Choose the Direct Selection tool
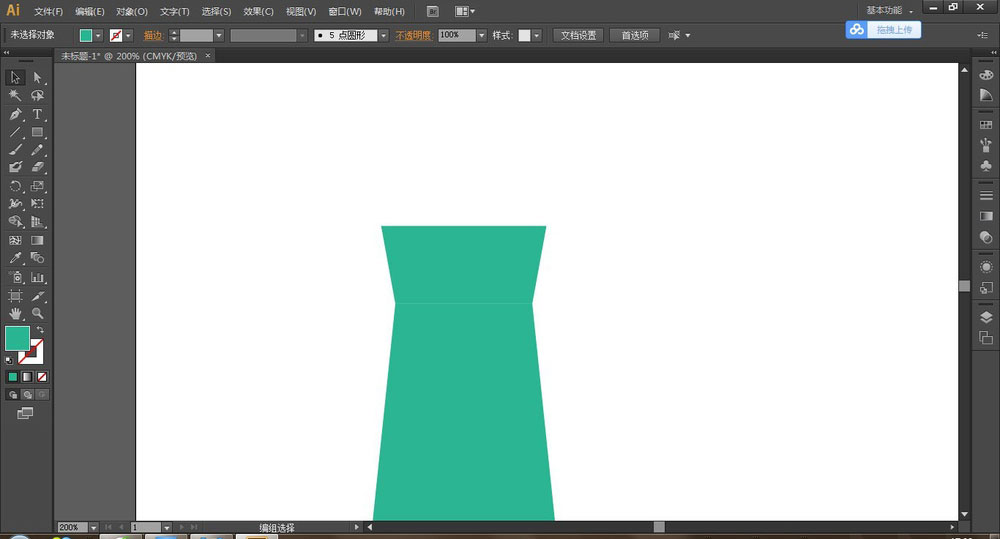 pyautogui.click(x=38, y=78)
